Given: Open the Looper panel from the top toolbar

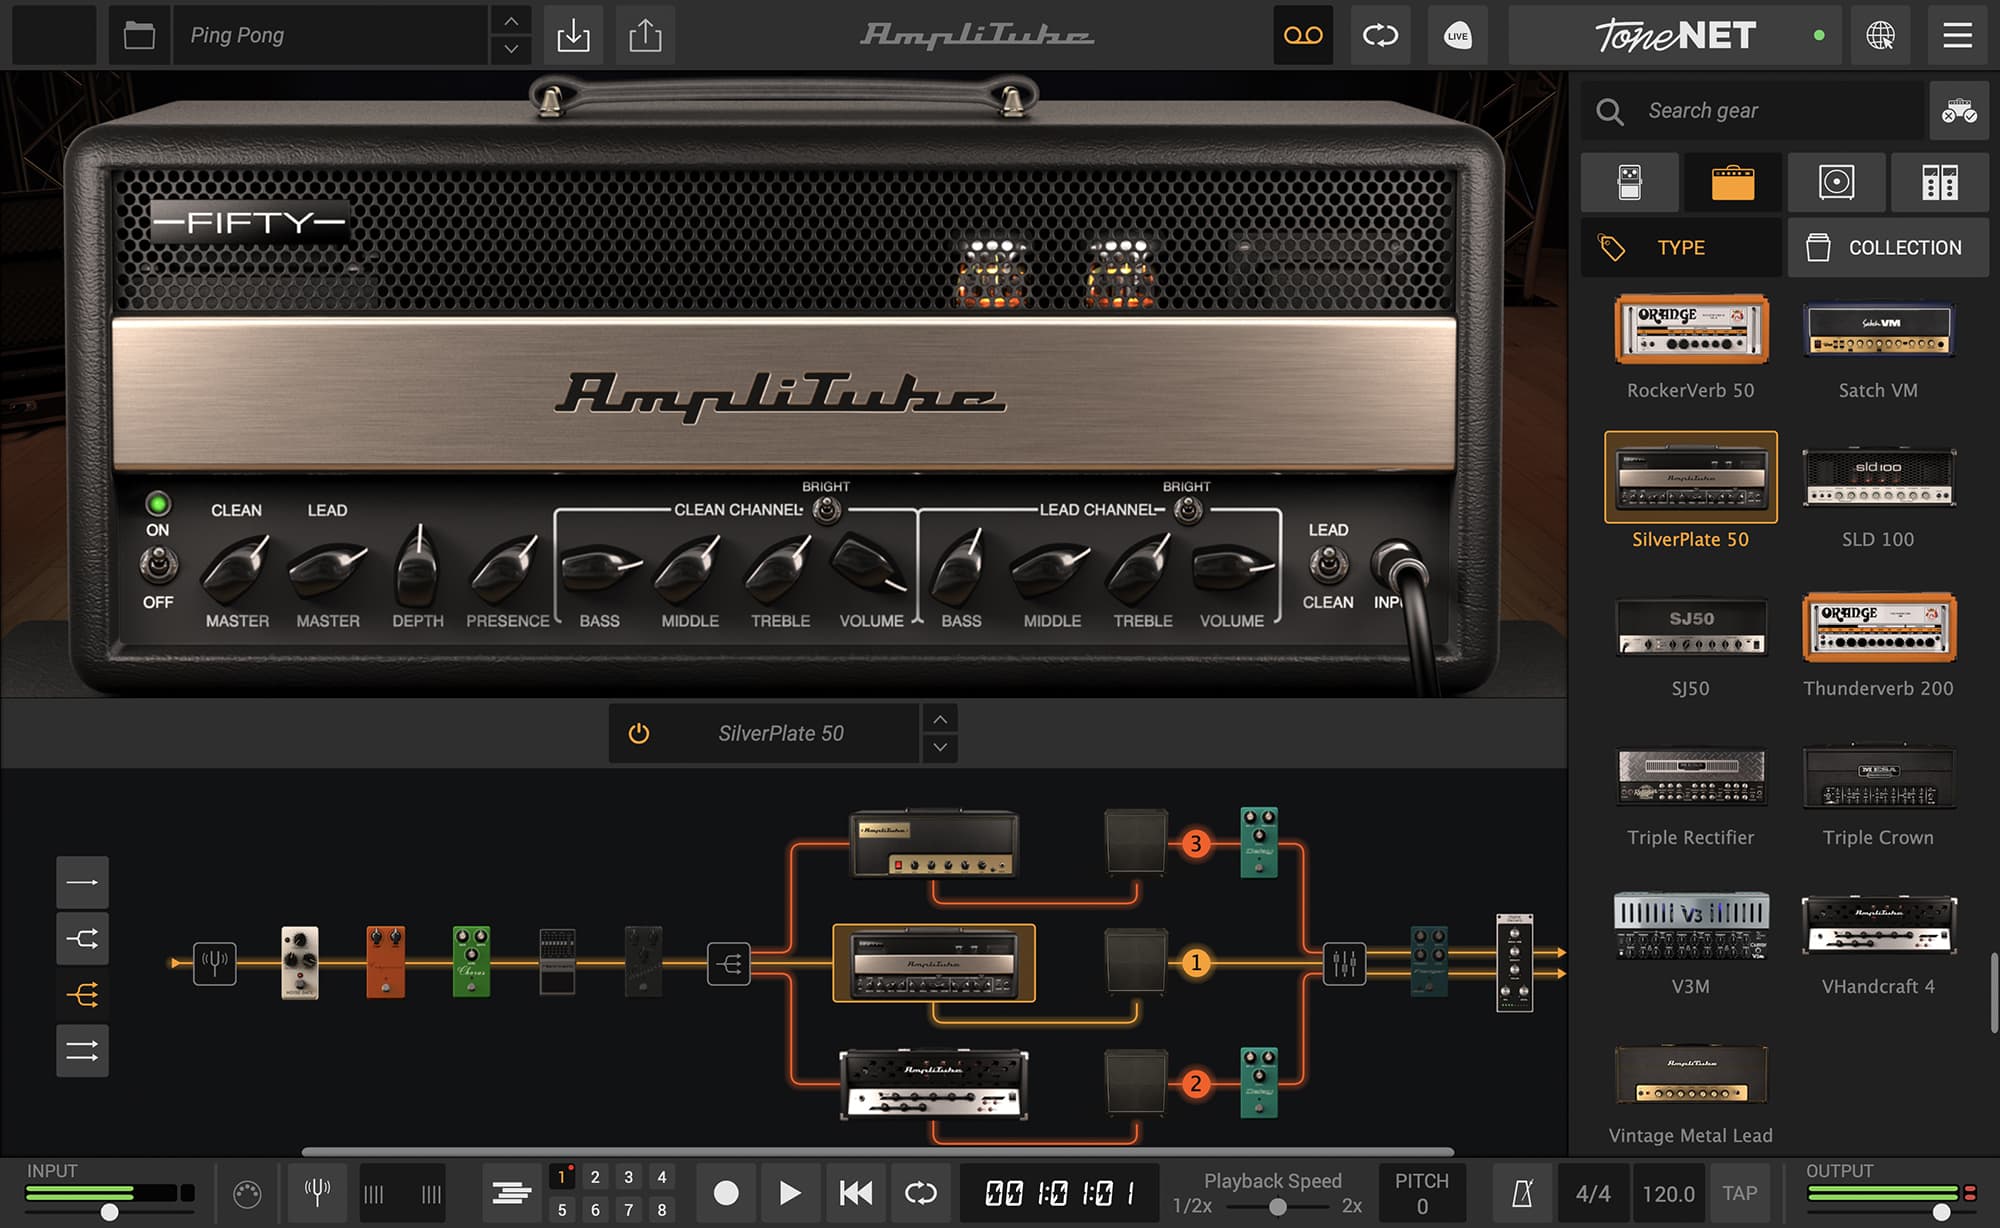Looking at the screenshot, I should click(1303, 35).
